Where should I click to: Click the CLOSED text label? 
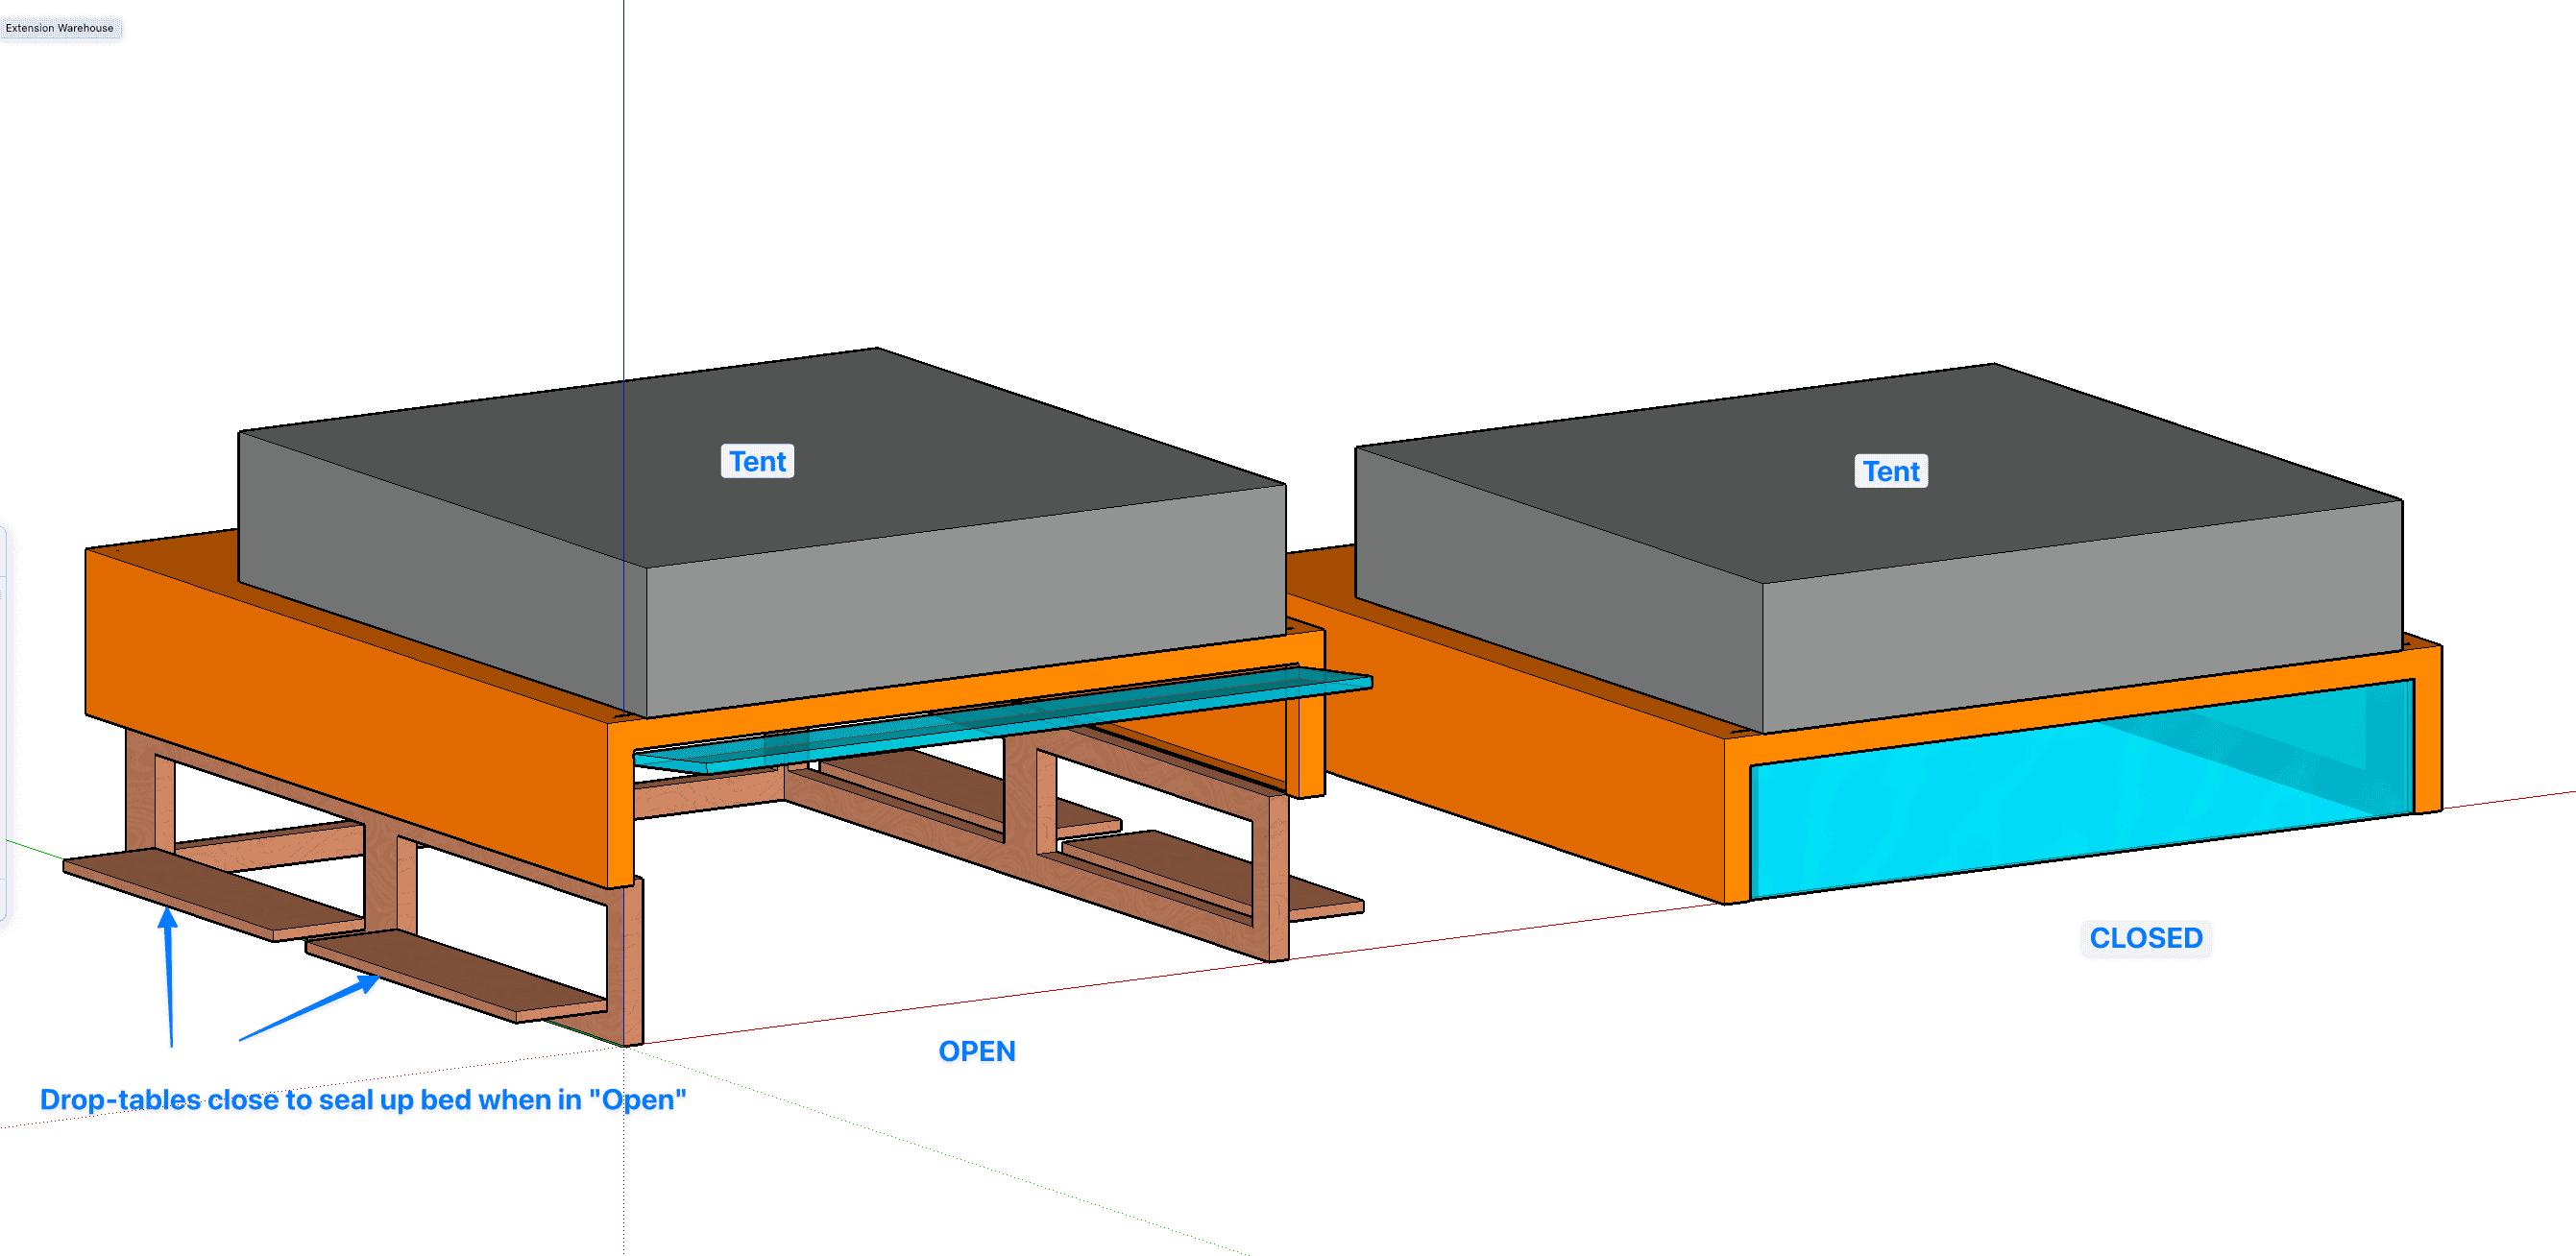click(2145, 938)
